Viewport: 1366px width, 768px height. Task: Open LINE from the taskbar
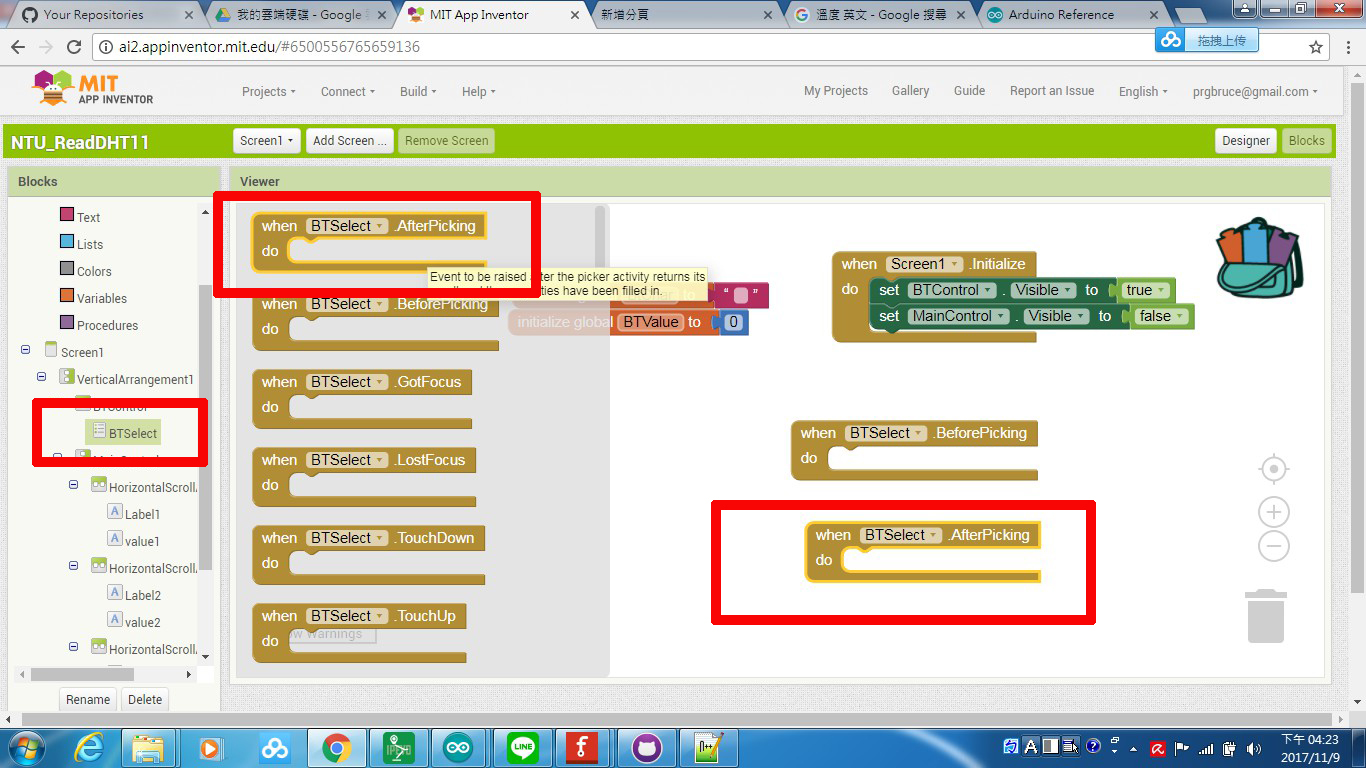coord(523,748)
